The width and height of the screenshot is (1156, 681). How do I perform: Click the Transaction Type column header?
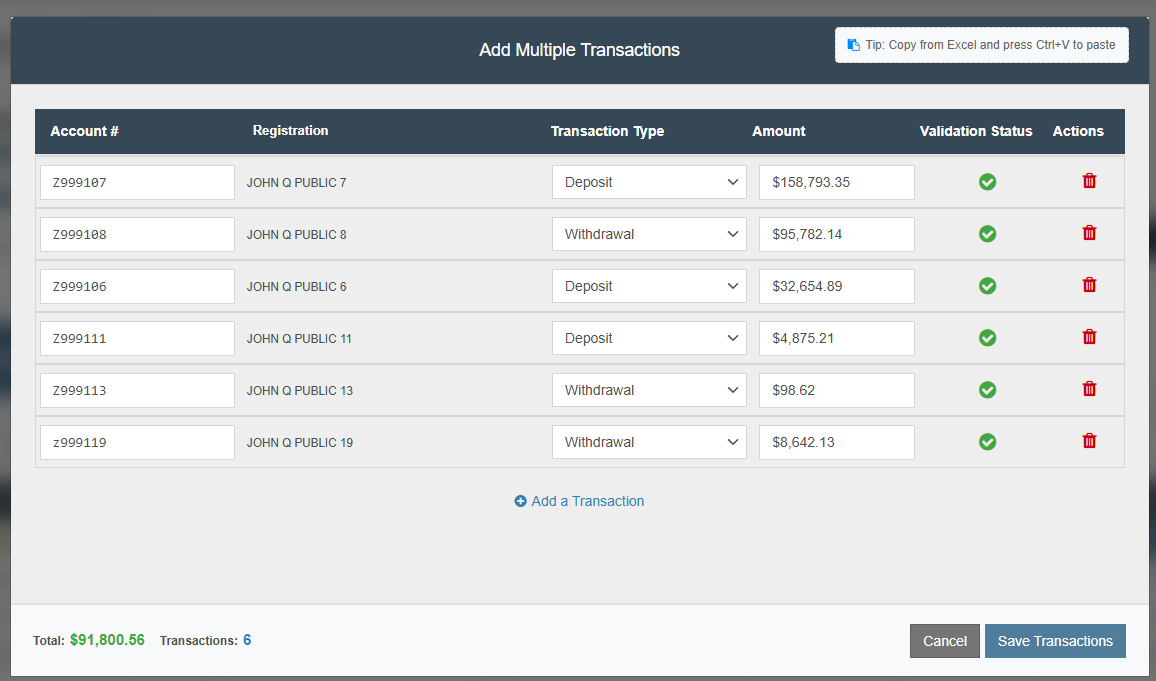(x=607, y=131)
